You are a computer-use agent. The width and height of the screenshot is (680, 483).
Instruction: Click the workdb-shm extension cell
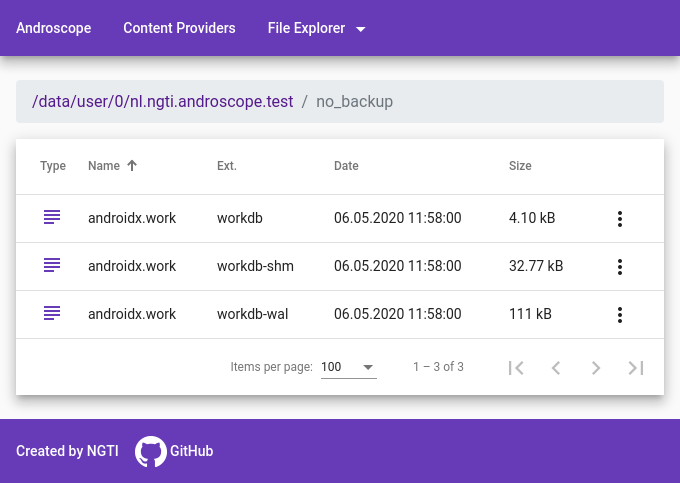[255, 266]
